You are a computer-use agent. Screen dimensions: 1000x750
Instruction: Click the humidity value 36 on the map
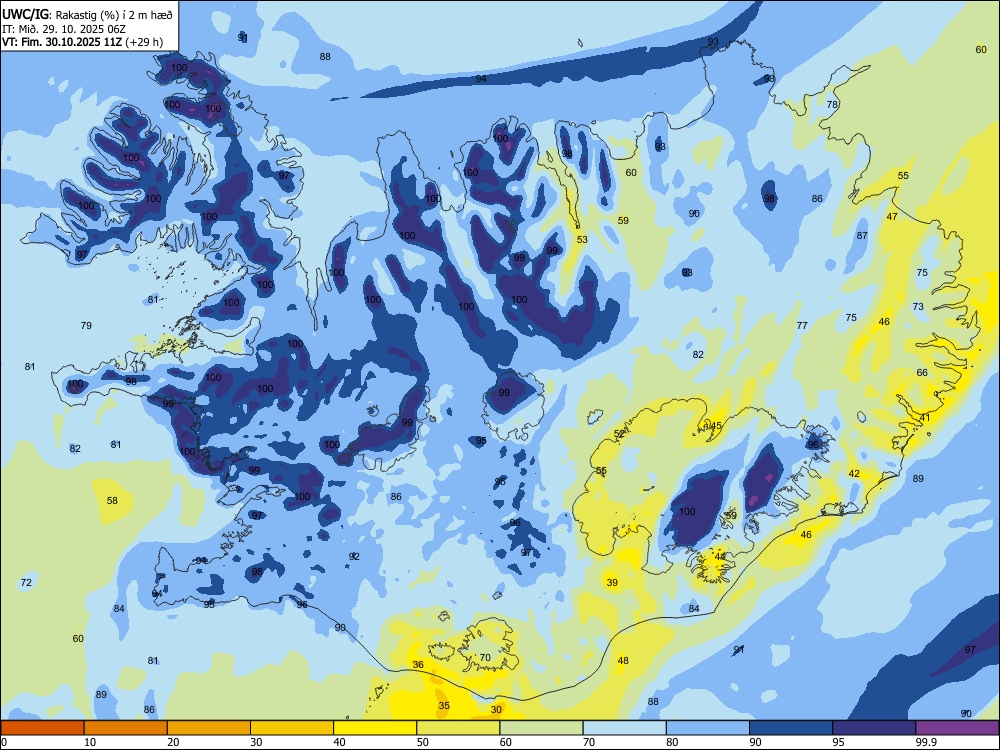click(x=418, y=665)
